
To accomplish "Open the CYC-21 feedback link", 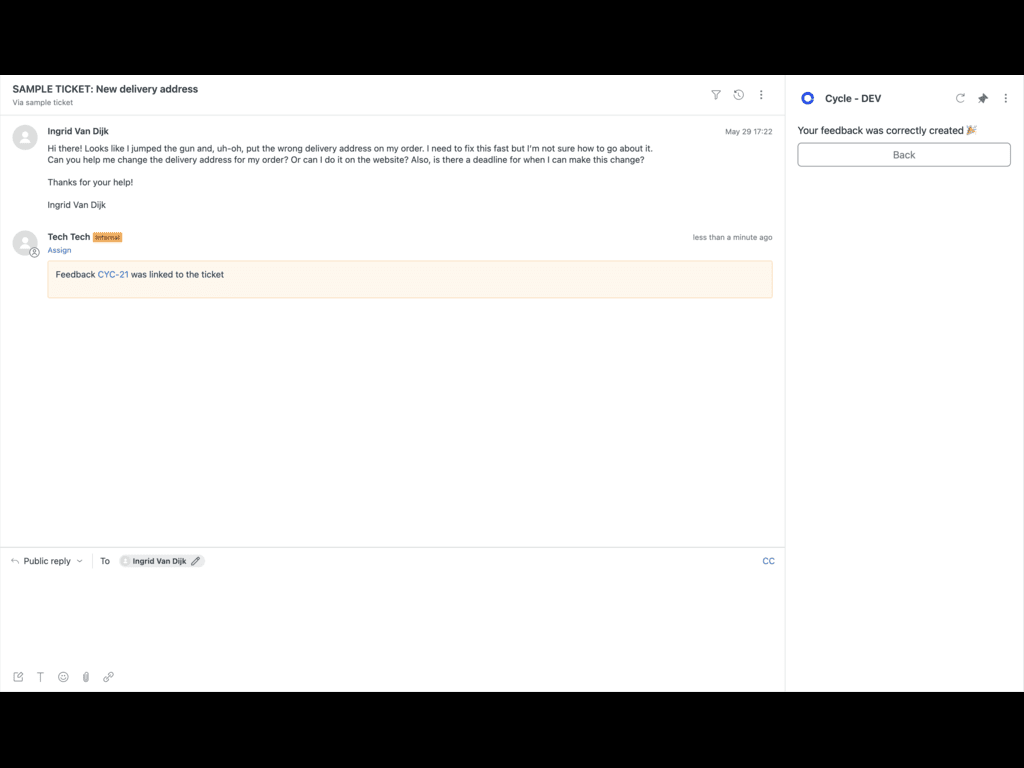I will (x=113, y=274).
